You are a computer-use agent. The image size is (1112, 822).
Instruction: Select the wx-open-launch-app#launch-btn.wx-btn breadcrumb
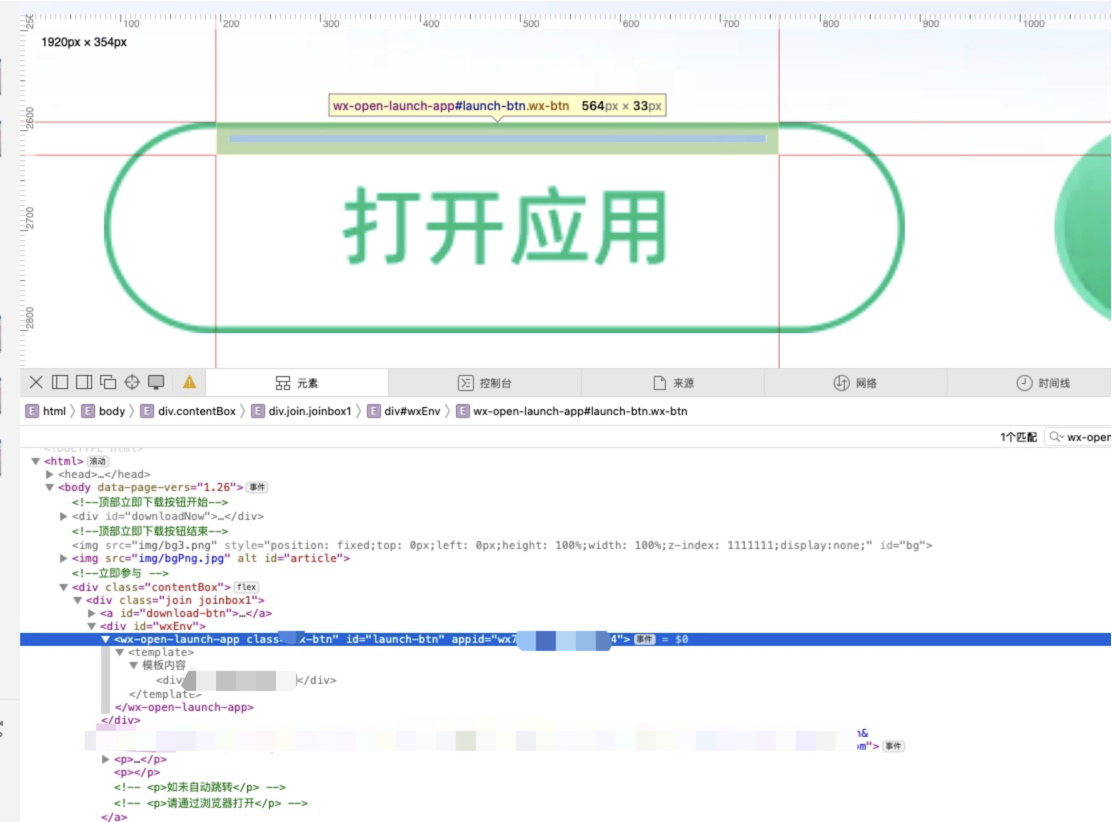pos(572,411)
